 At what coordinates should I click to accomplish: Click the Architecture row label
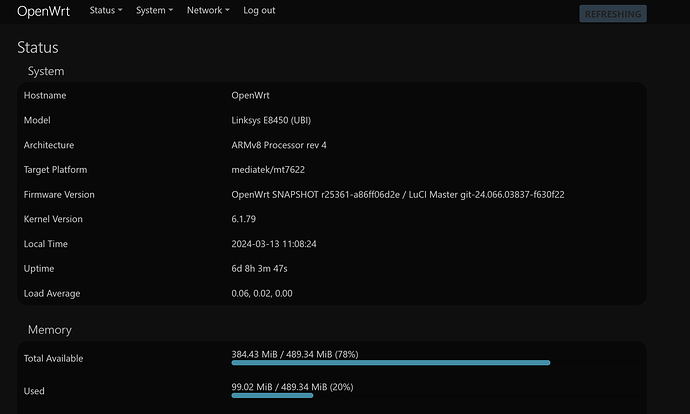pyautogui.click(x=49, y=145)
